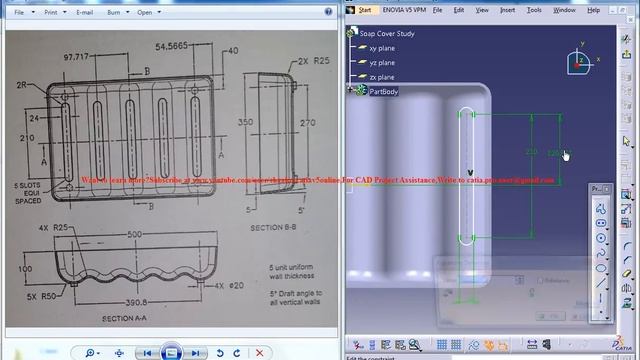
Task: Click the Constraints Defined in Dialog Box icon
Action: (627, 195)
